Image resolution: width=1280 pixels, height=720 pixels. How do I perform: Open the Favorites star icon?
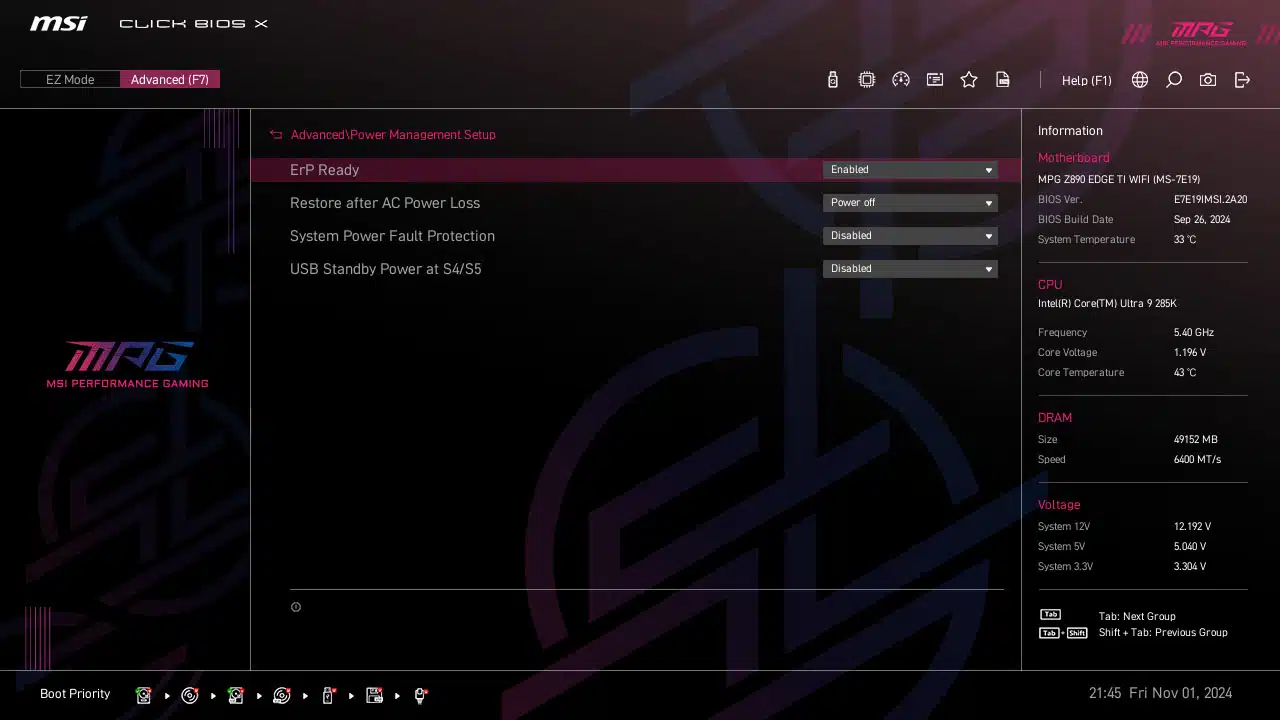(969, 80)
